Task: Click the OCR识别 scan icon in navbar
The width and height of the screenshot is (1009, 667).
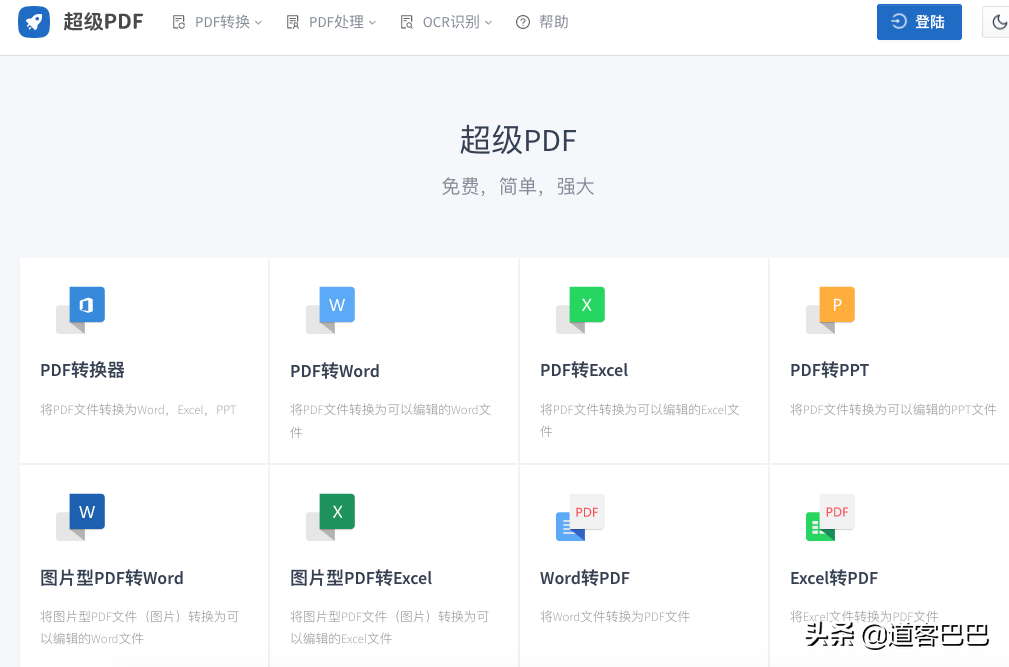Action: coord(407,23)
